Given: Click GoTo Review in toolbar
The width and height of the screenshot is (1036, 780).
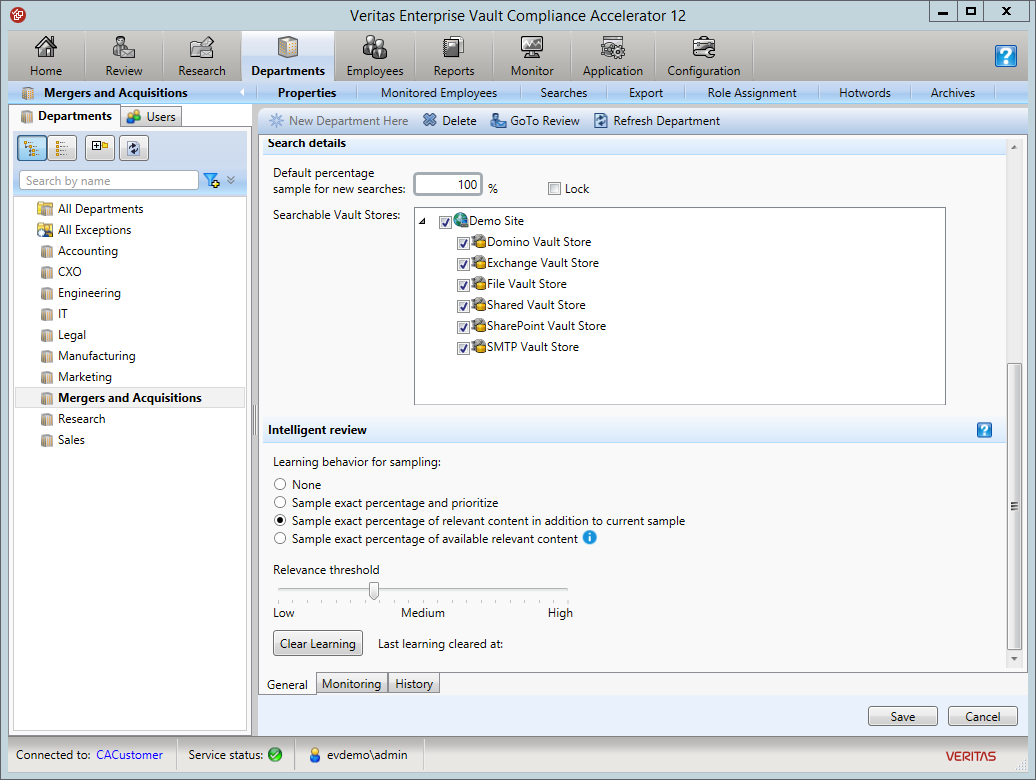Looking at the screenshot, I should click(535, 121).
